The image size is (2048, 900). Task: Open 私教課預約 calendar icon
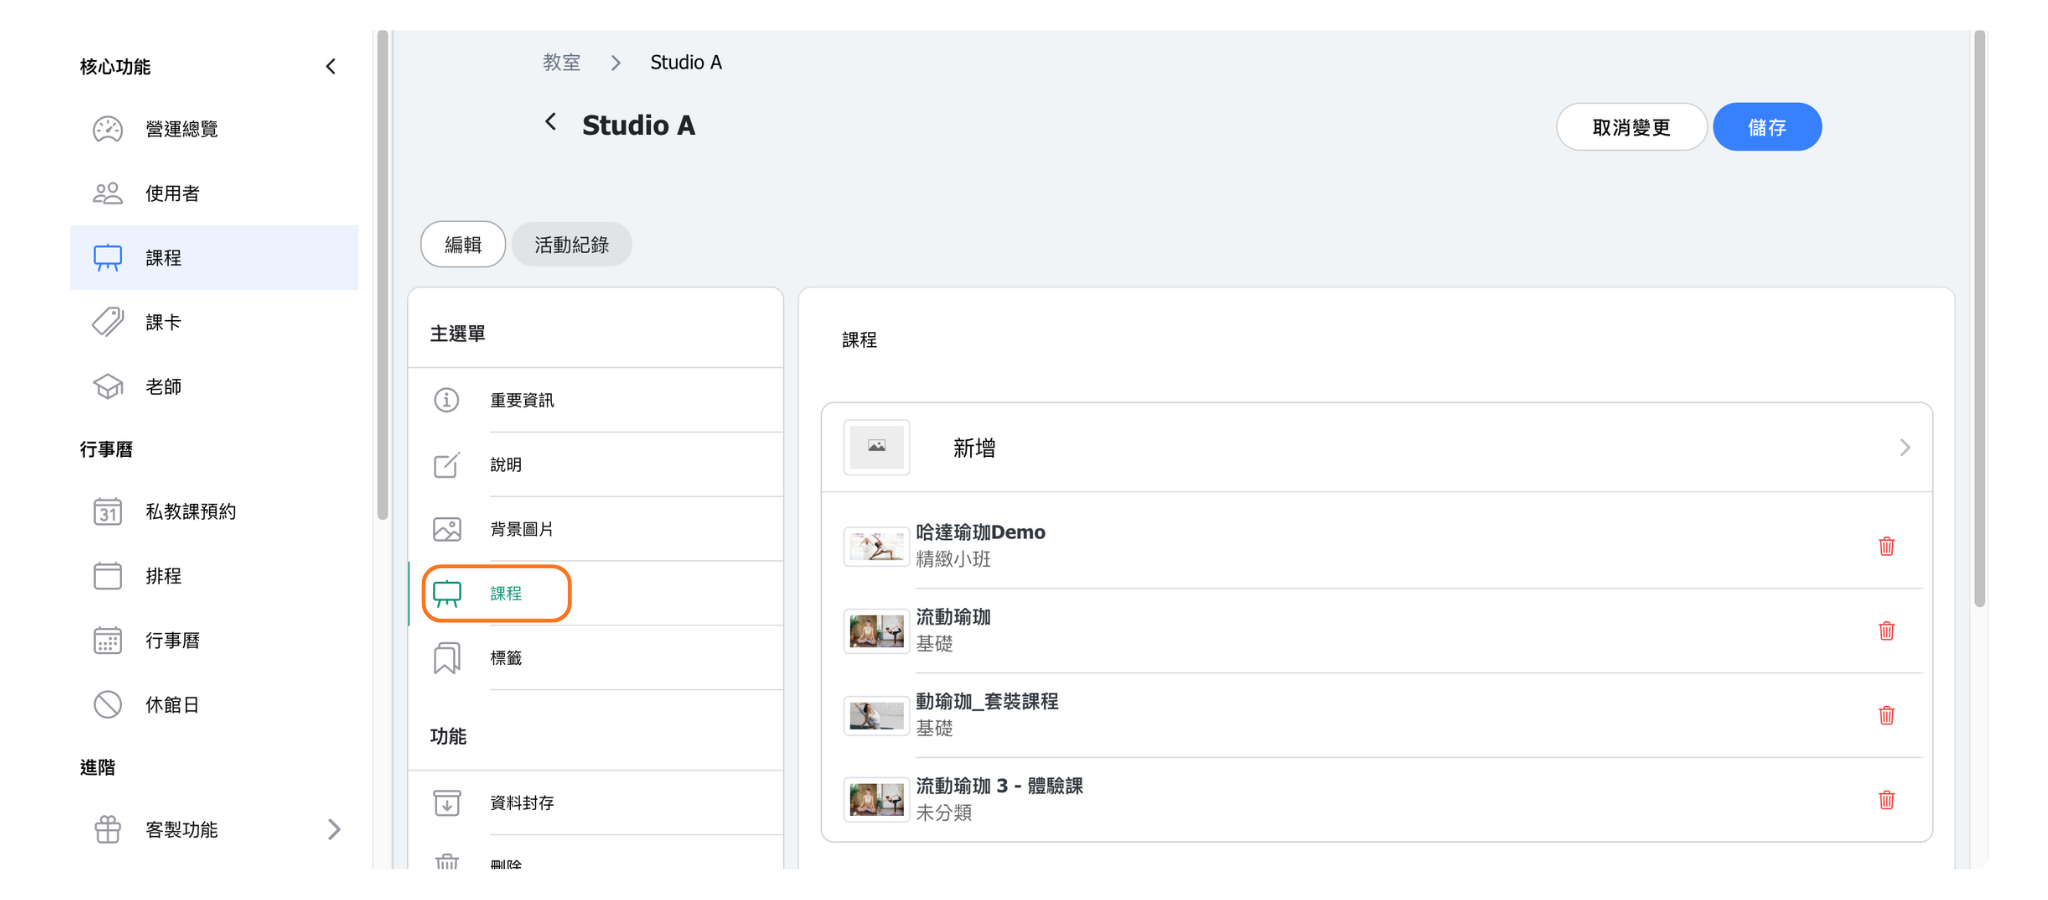click(108, 512)
